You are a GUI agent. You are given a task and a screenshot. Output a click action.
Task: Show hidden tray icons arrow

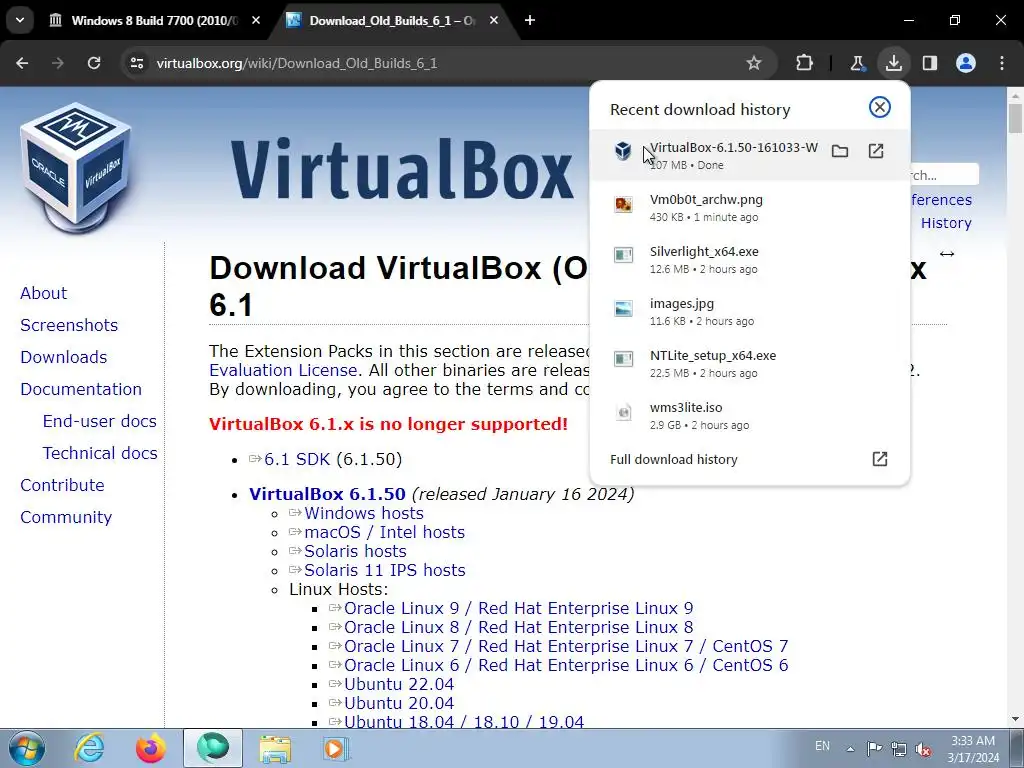tap(850, 749)
